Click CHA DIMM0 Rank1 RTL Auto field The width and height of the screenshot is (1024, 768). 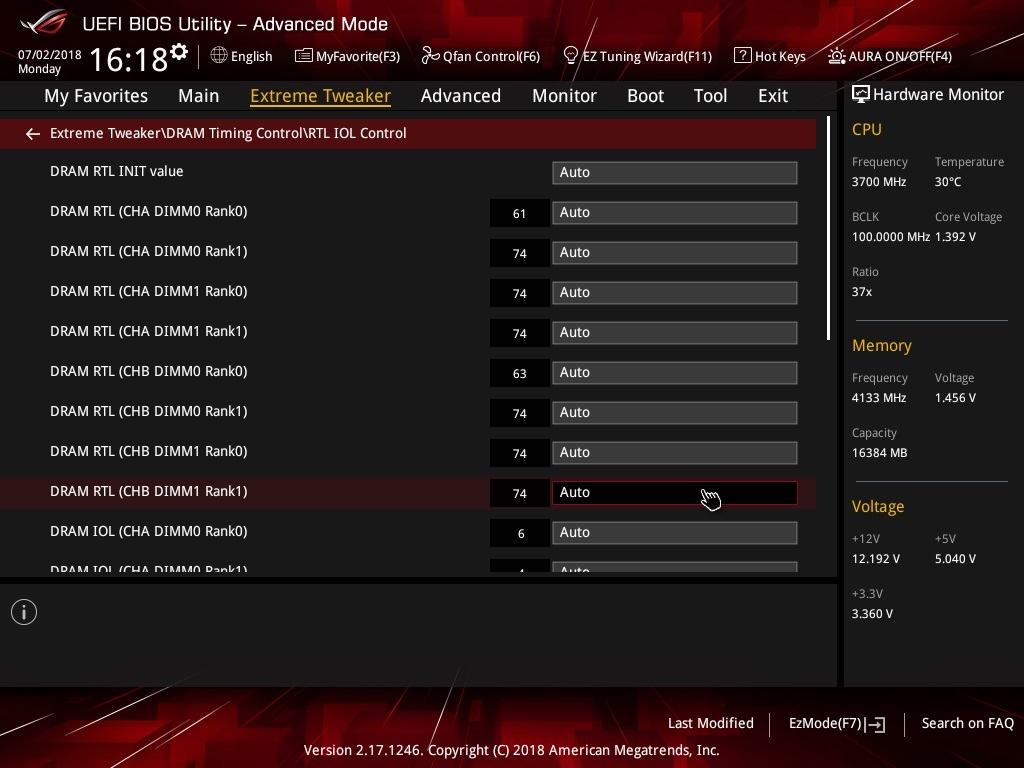click(x=675, y=252)
